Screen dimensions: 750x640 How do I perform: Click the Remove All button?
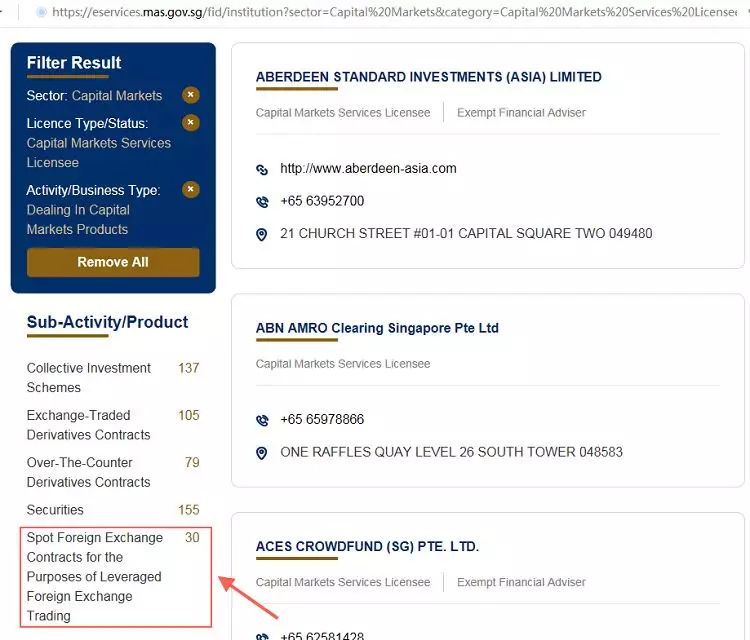pos(113,262)
